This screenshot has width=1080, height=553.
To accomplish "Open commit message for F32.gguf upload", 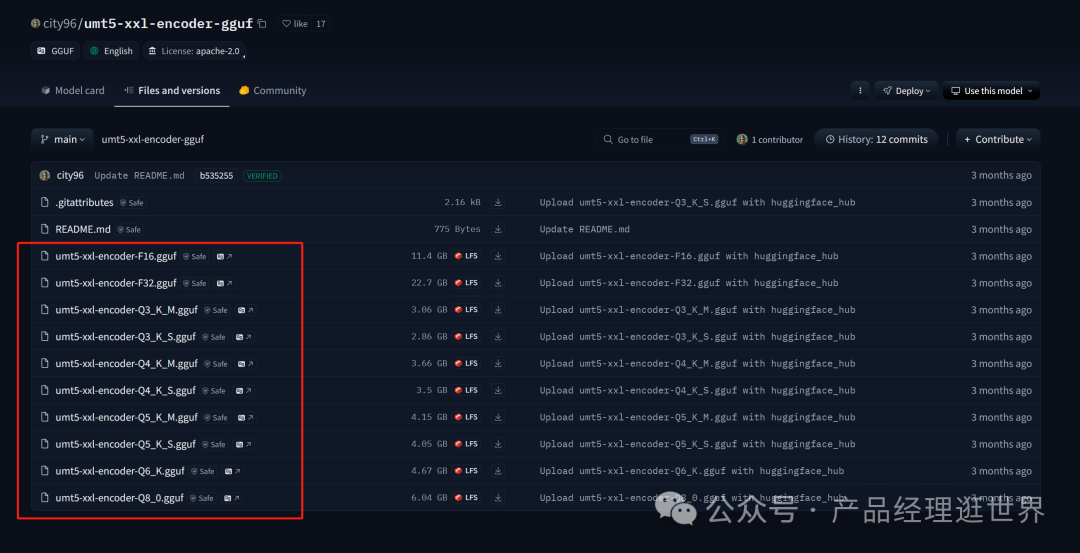I will coord(689,283).
